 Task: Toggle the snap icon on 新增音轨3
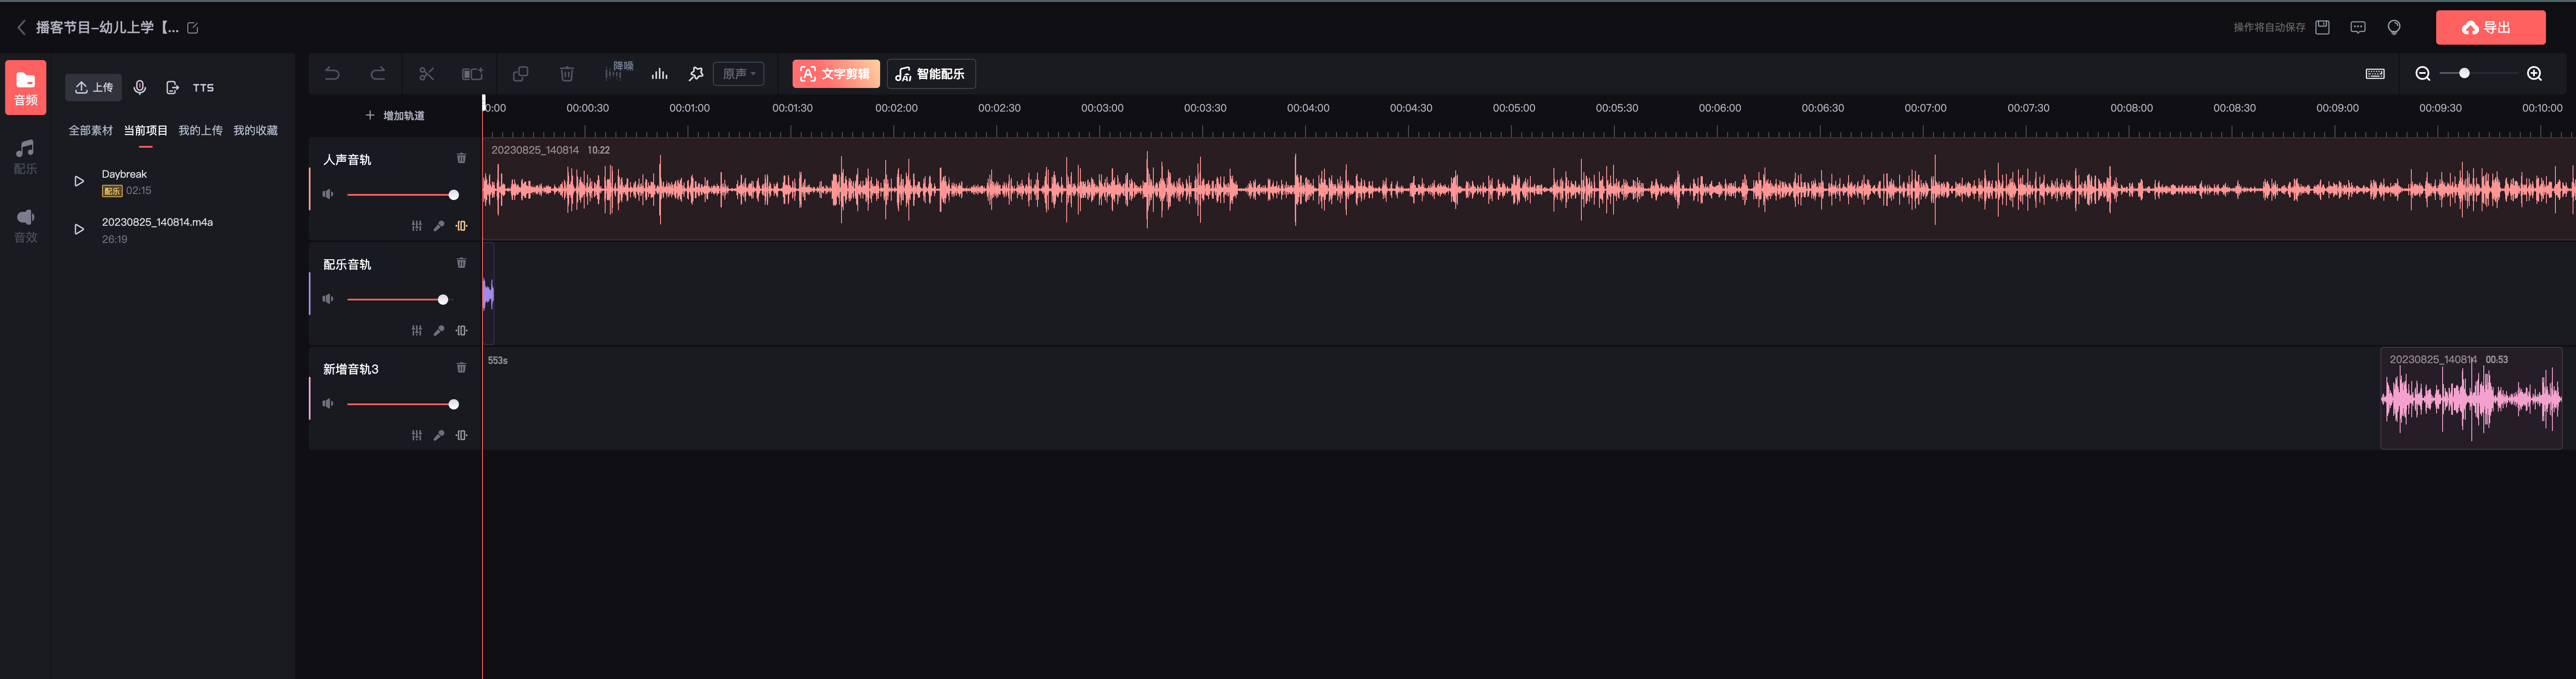[461, 436]
